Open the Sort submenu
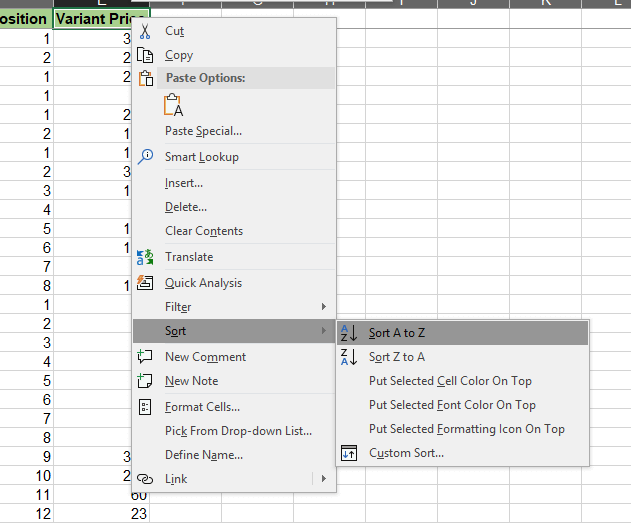631x523 pixels. pos(234,331)
